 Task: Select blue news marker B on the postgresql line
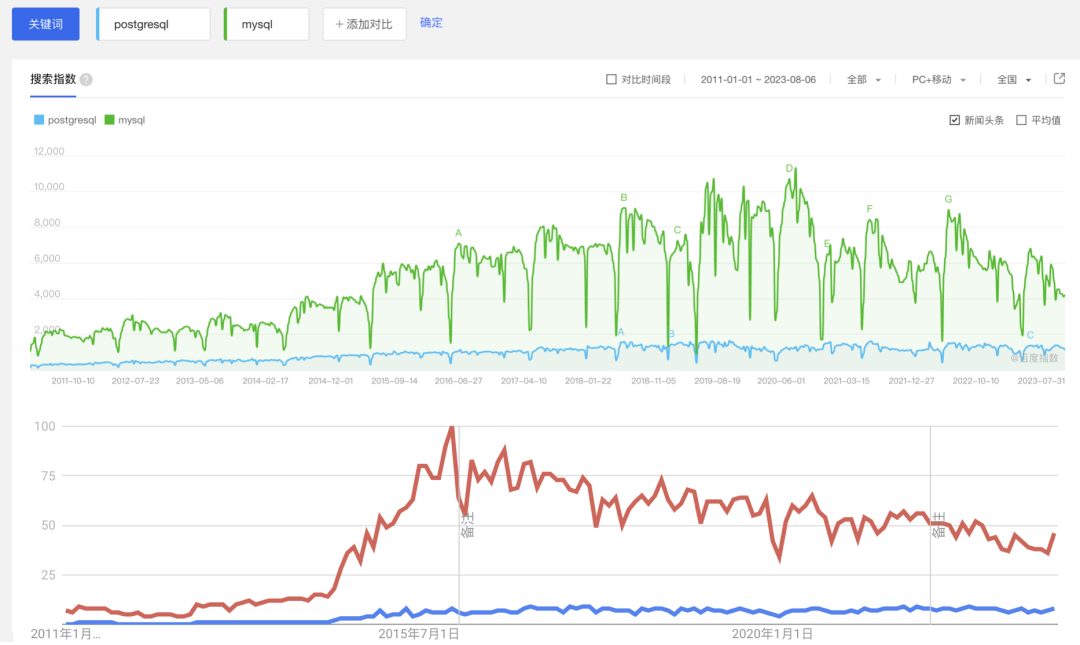[x=672, y=334]
